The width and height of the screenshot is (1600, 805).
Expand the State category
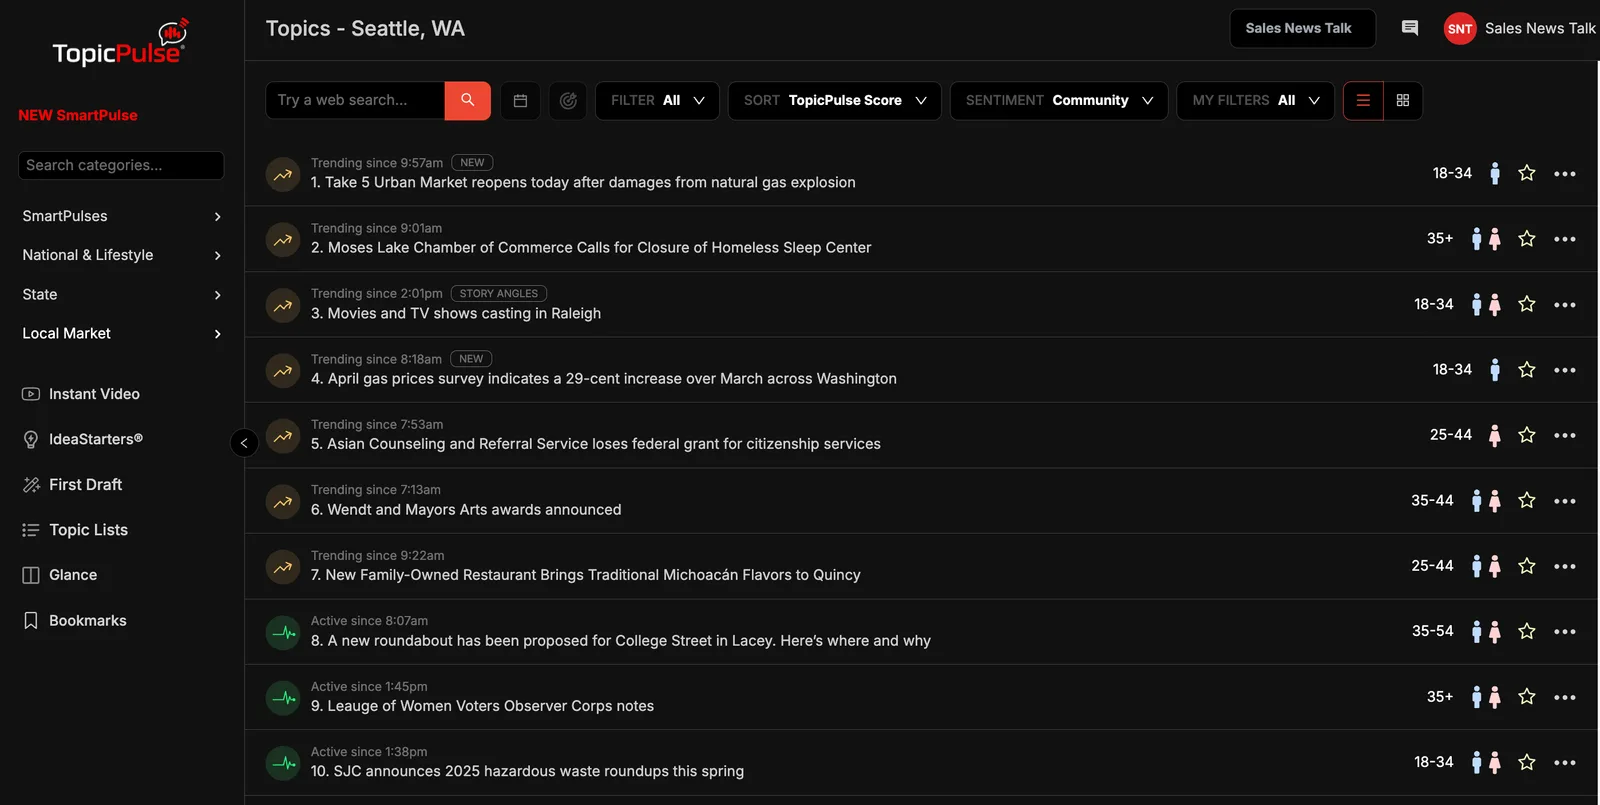coord(122,294)
